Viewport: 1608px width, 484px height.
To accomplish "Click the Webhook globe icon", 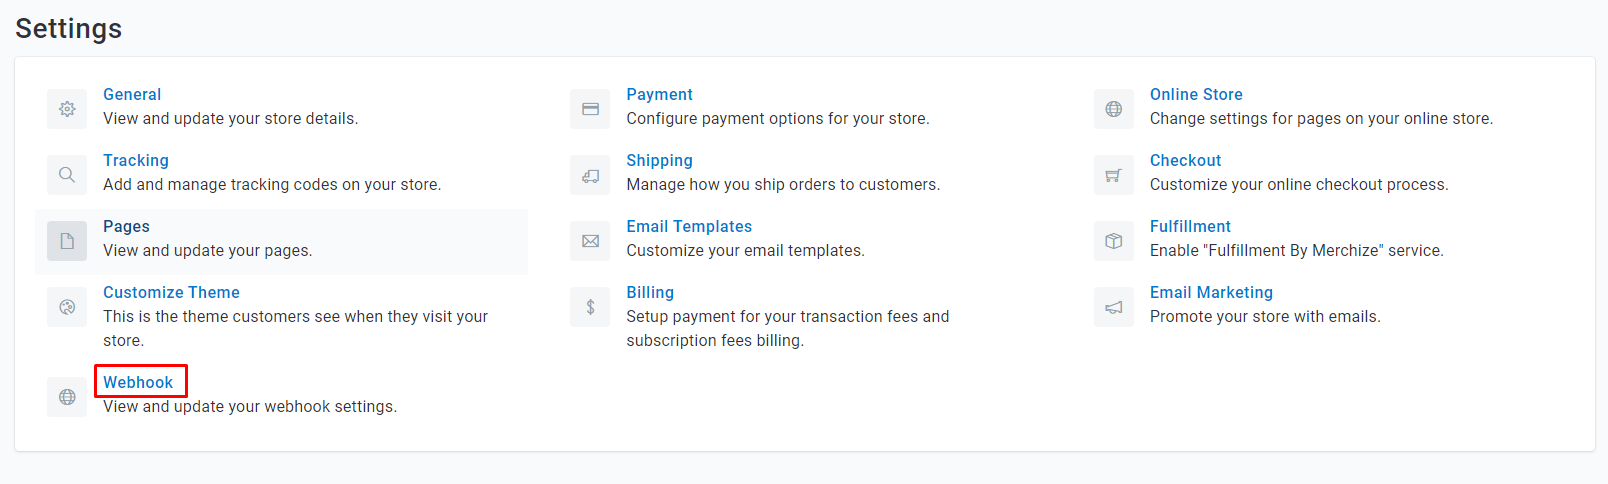I will (67, 397).
